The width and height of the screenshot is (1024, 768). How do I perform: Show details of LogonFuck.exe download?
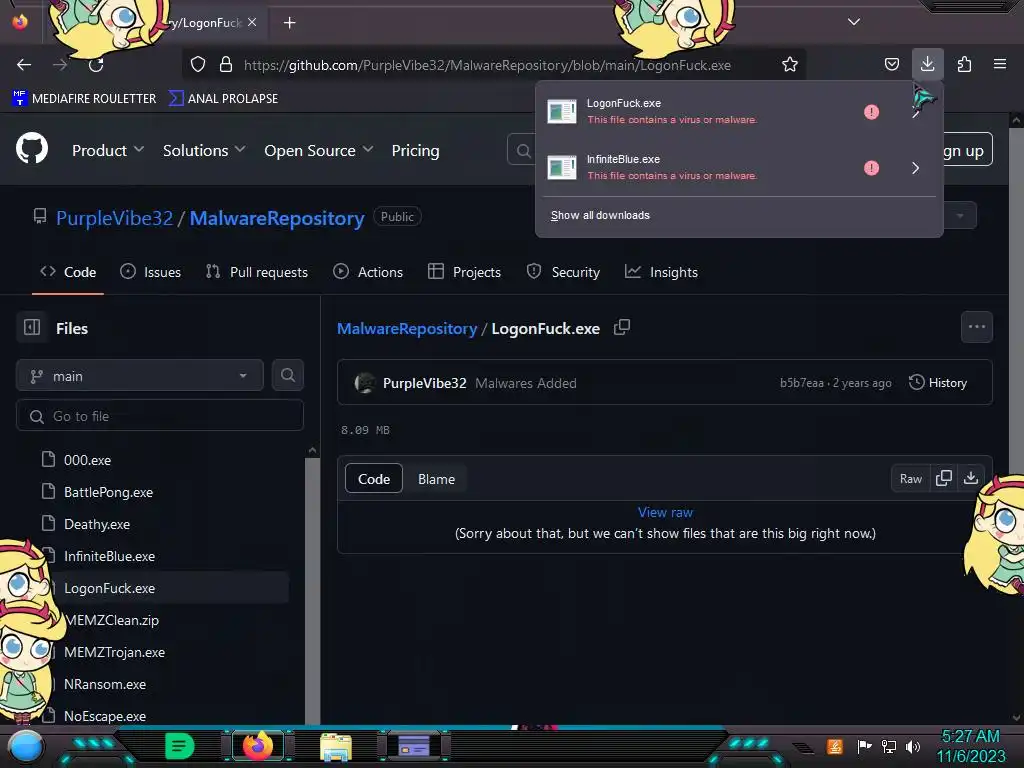916,112
